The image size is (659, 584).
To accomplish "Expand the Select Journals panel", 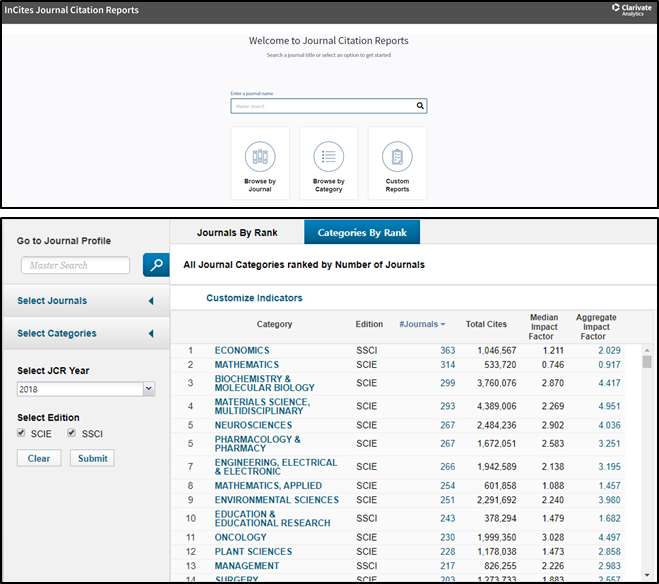I will 86,301.
